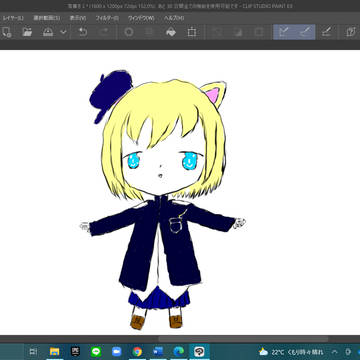Click the canvas horizontal scrollbar thumb

[243, 339]
